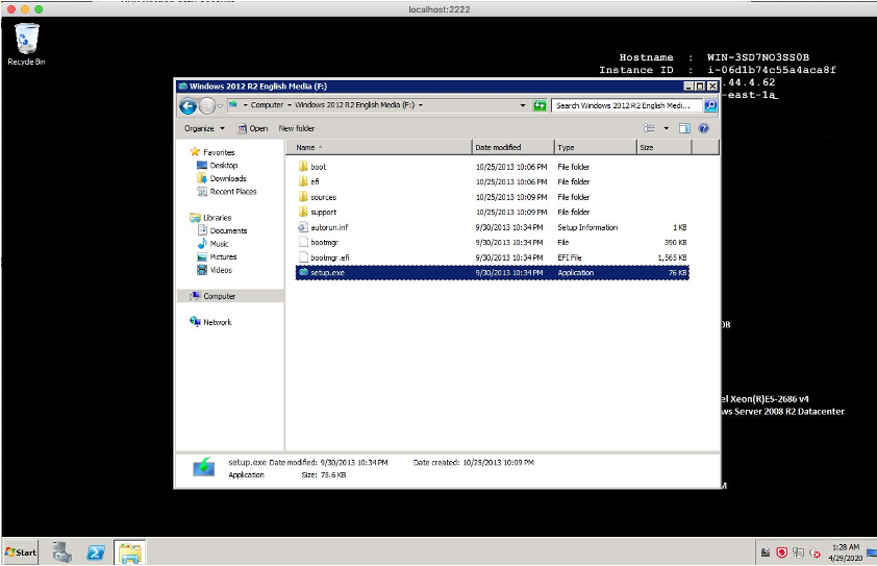Click the Open toolbar button
The height and width of the screenshot is (566, 877).
click(x=252, y=129)
